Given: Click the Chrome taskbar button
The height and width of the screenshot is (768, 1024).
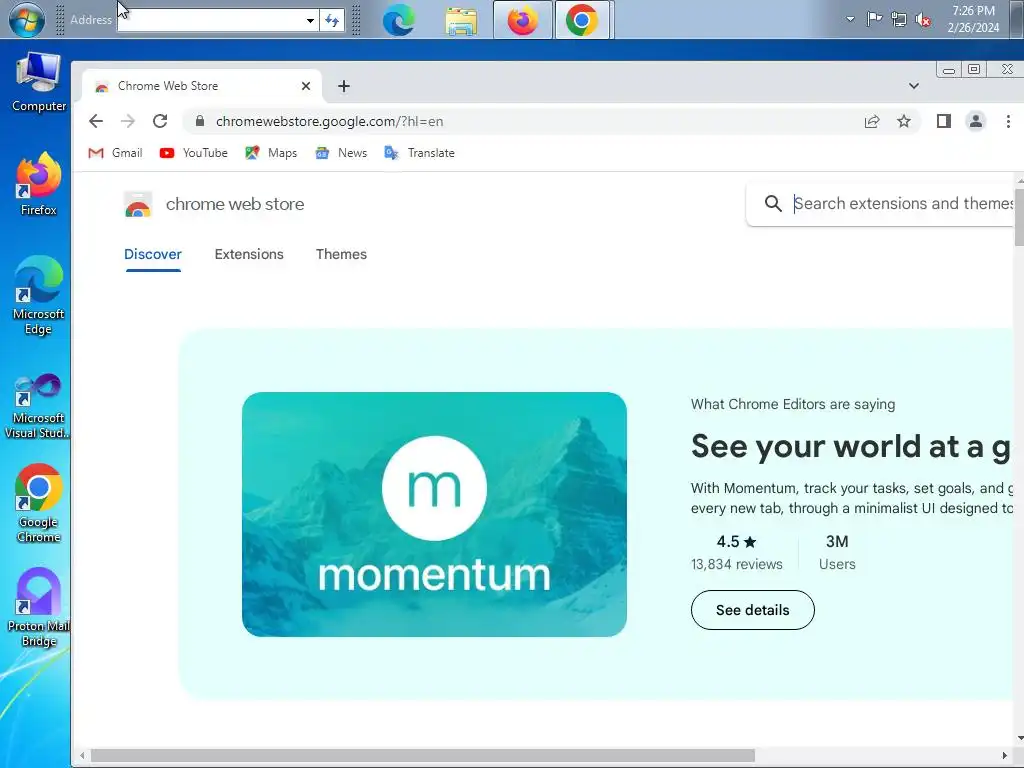Looking at the screenshot, I should [582, 20].
